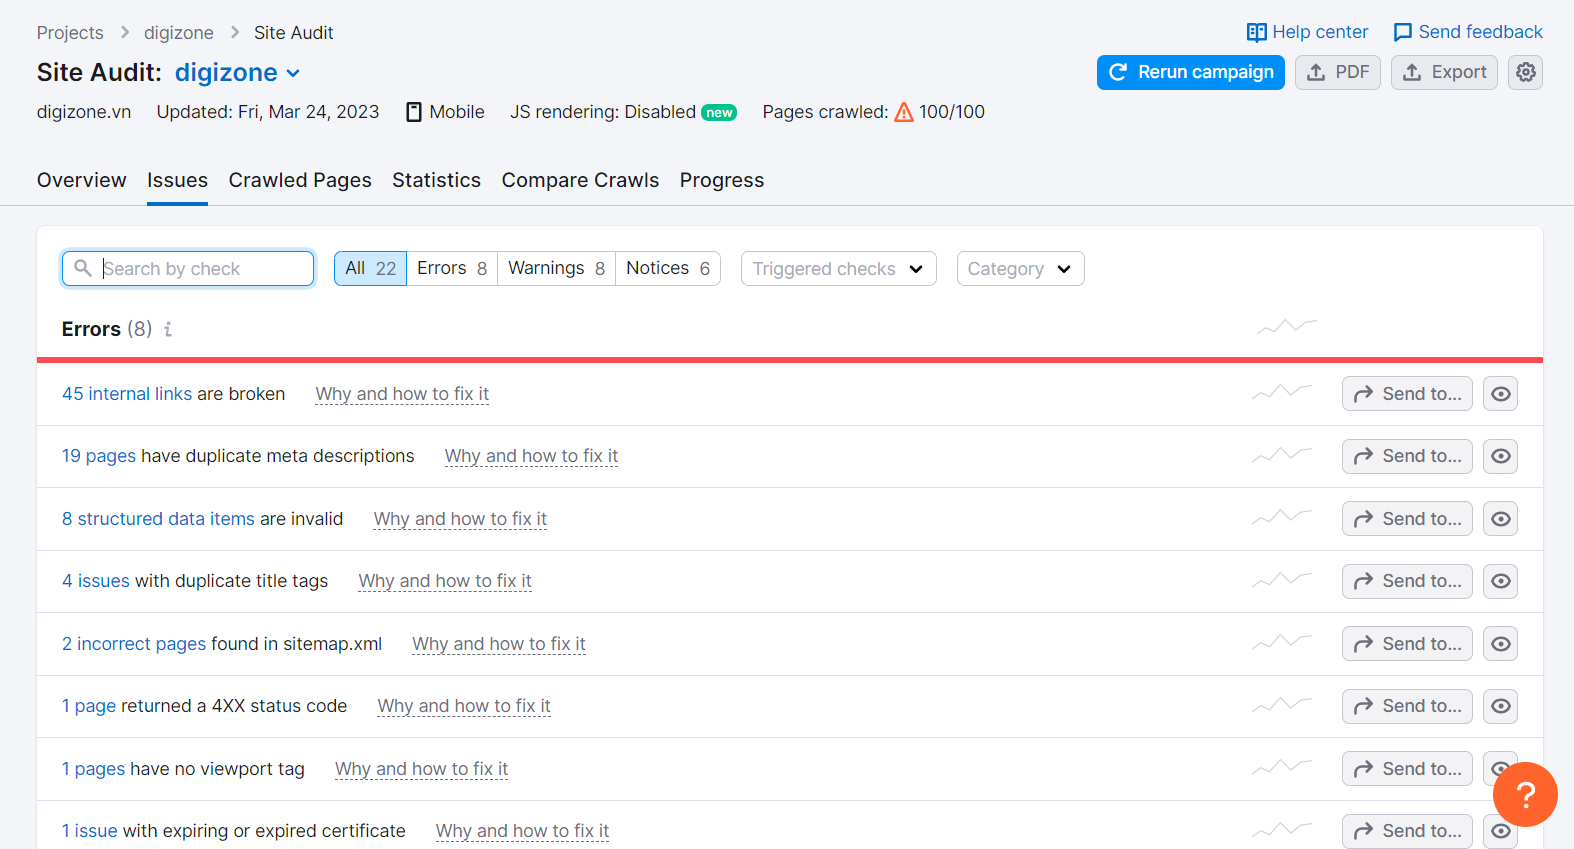Image resolution: width=1574 pixels, height=849 pixels.
Task: Open the Help center link
Action: 1307,32
